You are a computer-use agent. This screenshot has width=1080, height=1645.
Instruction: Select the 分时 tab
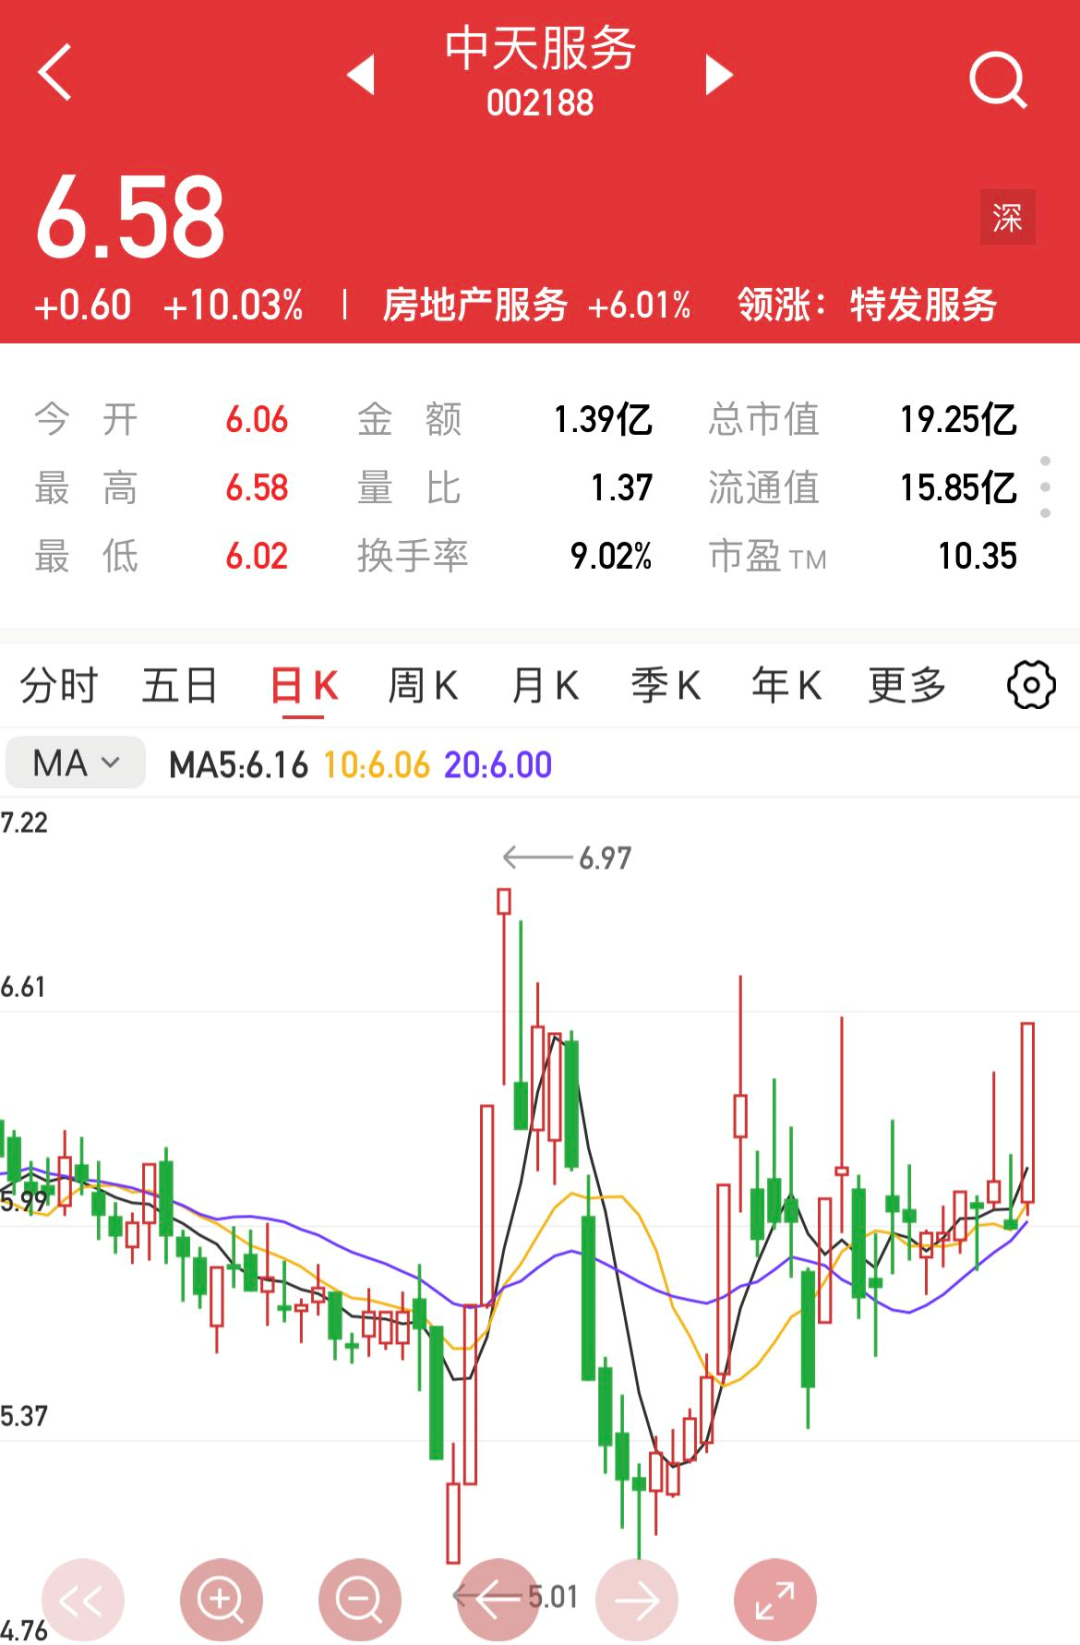click(59, 686)
